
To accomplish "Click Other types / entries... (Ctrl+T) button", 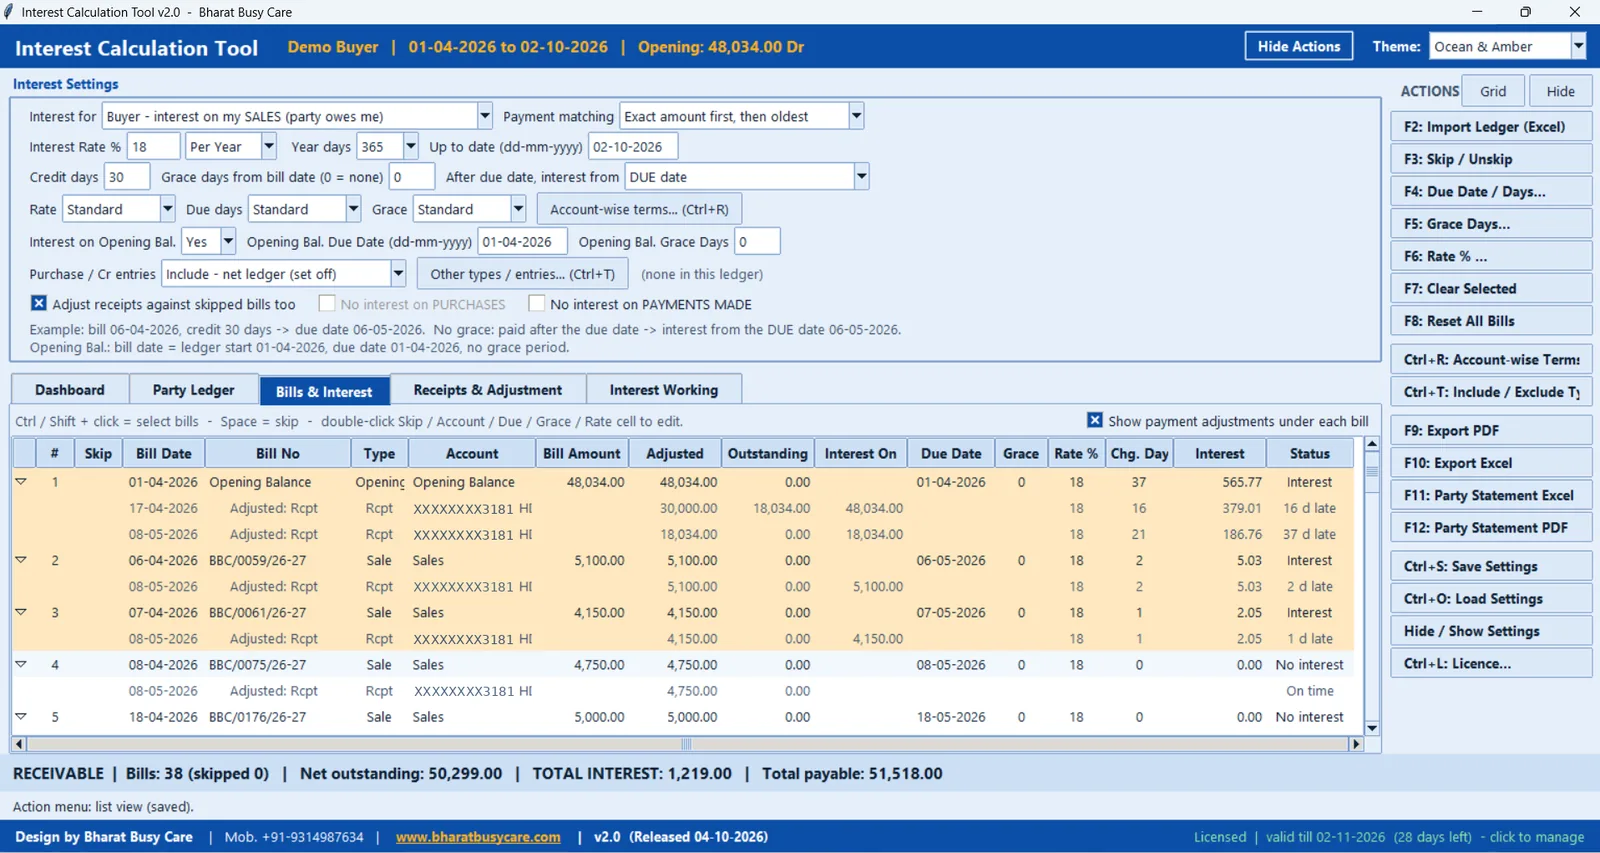I will tap(523, 273).
